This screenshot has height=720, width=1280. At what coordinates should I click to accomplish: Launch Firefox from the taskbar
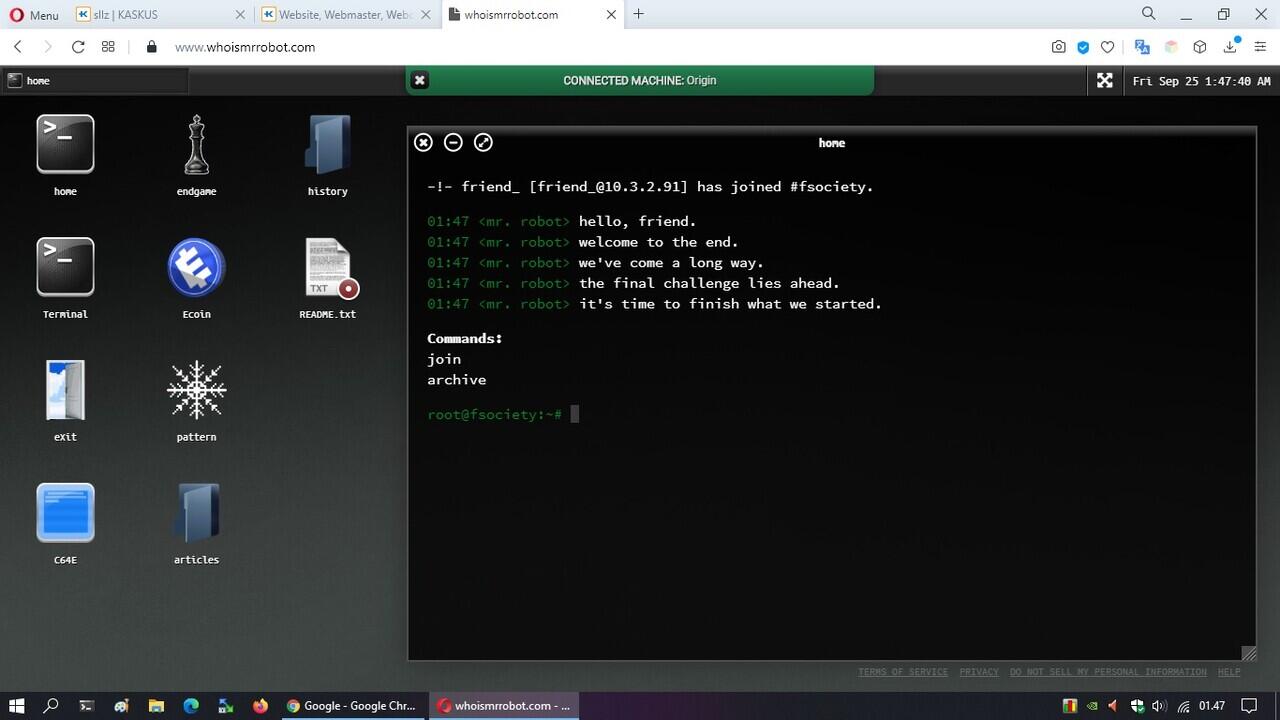261,705
